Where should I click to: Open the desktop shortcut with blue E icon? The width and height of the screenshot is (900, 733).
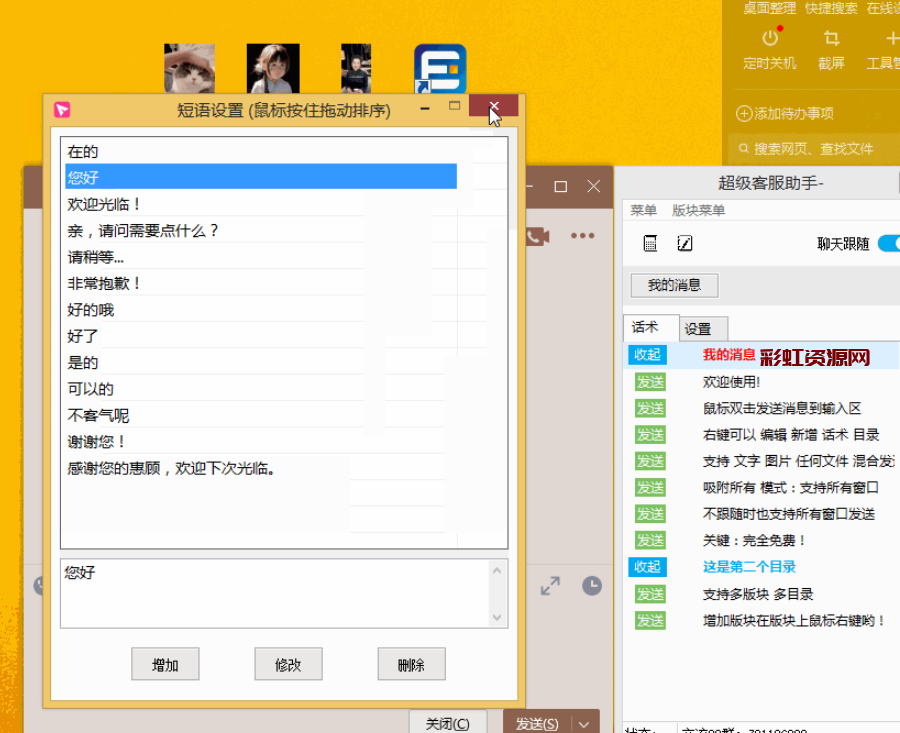click(x=440, y=70)
